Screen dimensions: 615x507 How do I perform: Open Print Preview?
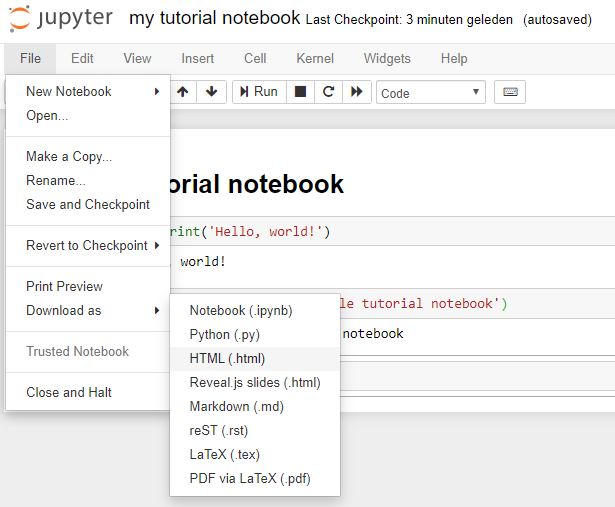coord(88,286)
